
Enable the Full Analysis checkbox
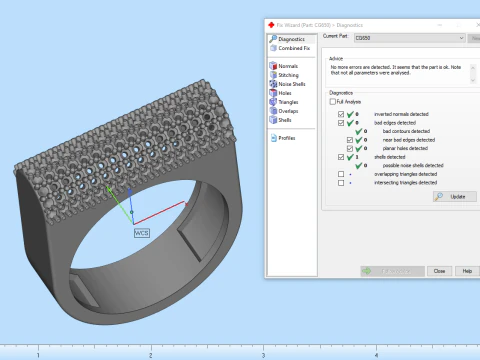click(333, 102)
